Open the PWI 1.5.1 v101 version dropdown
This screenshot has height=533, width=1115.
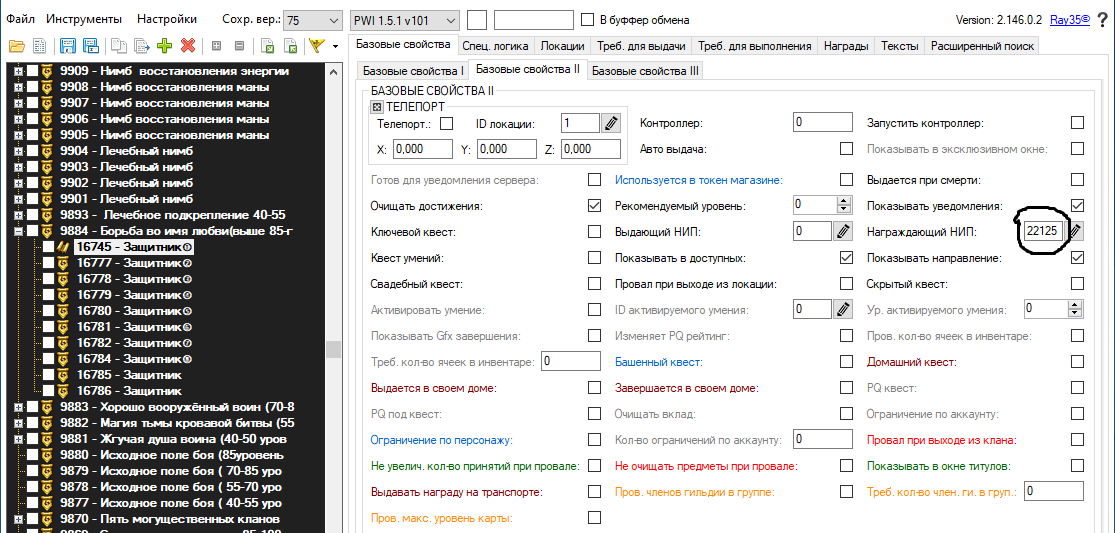[405, 21]
